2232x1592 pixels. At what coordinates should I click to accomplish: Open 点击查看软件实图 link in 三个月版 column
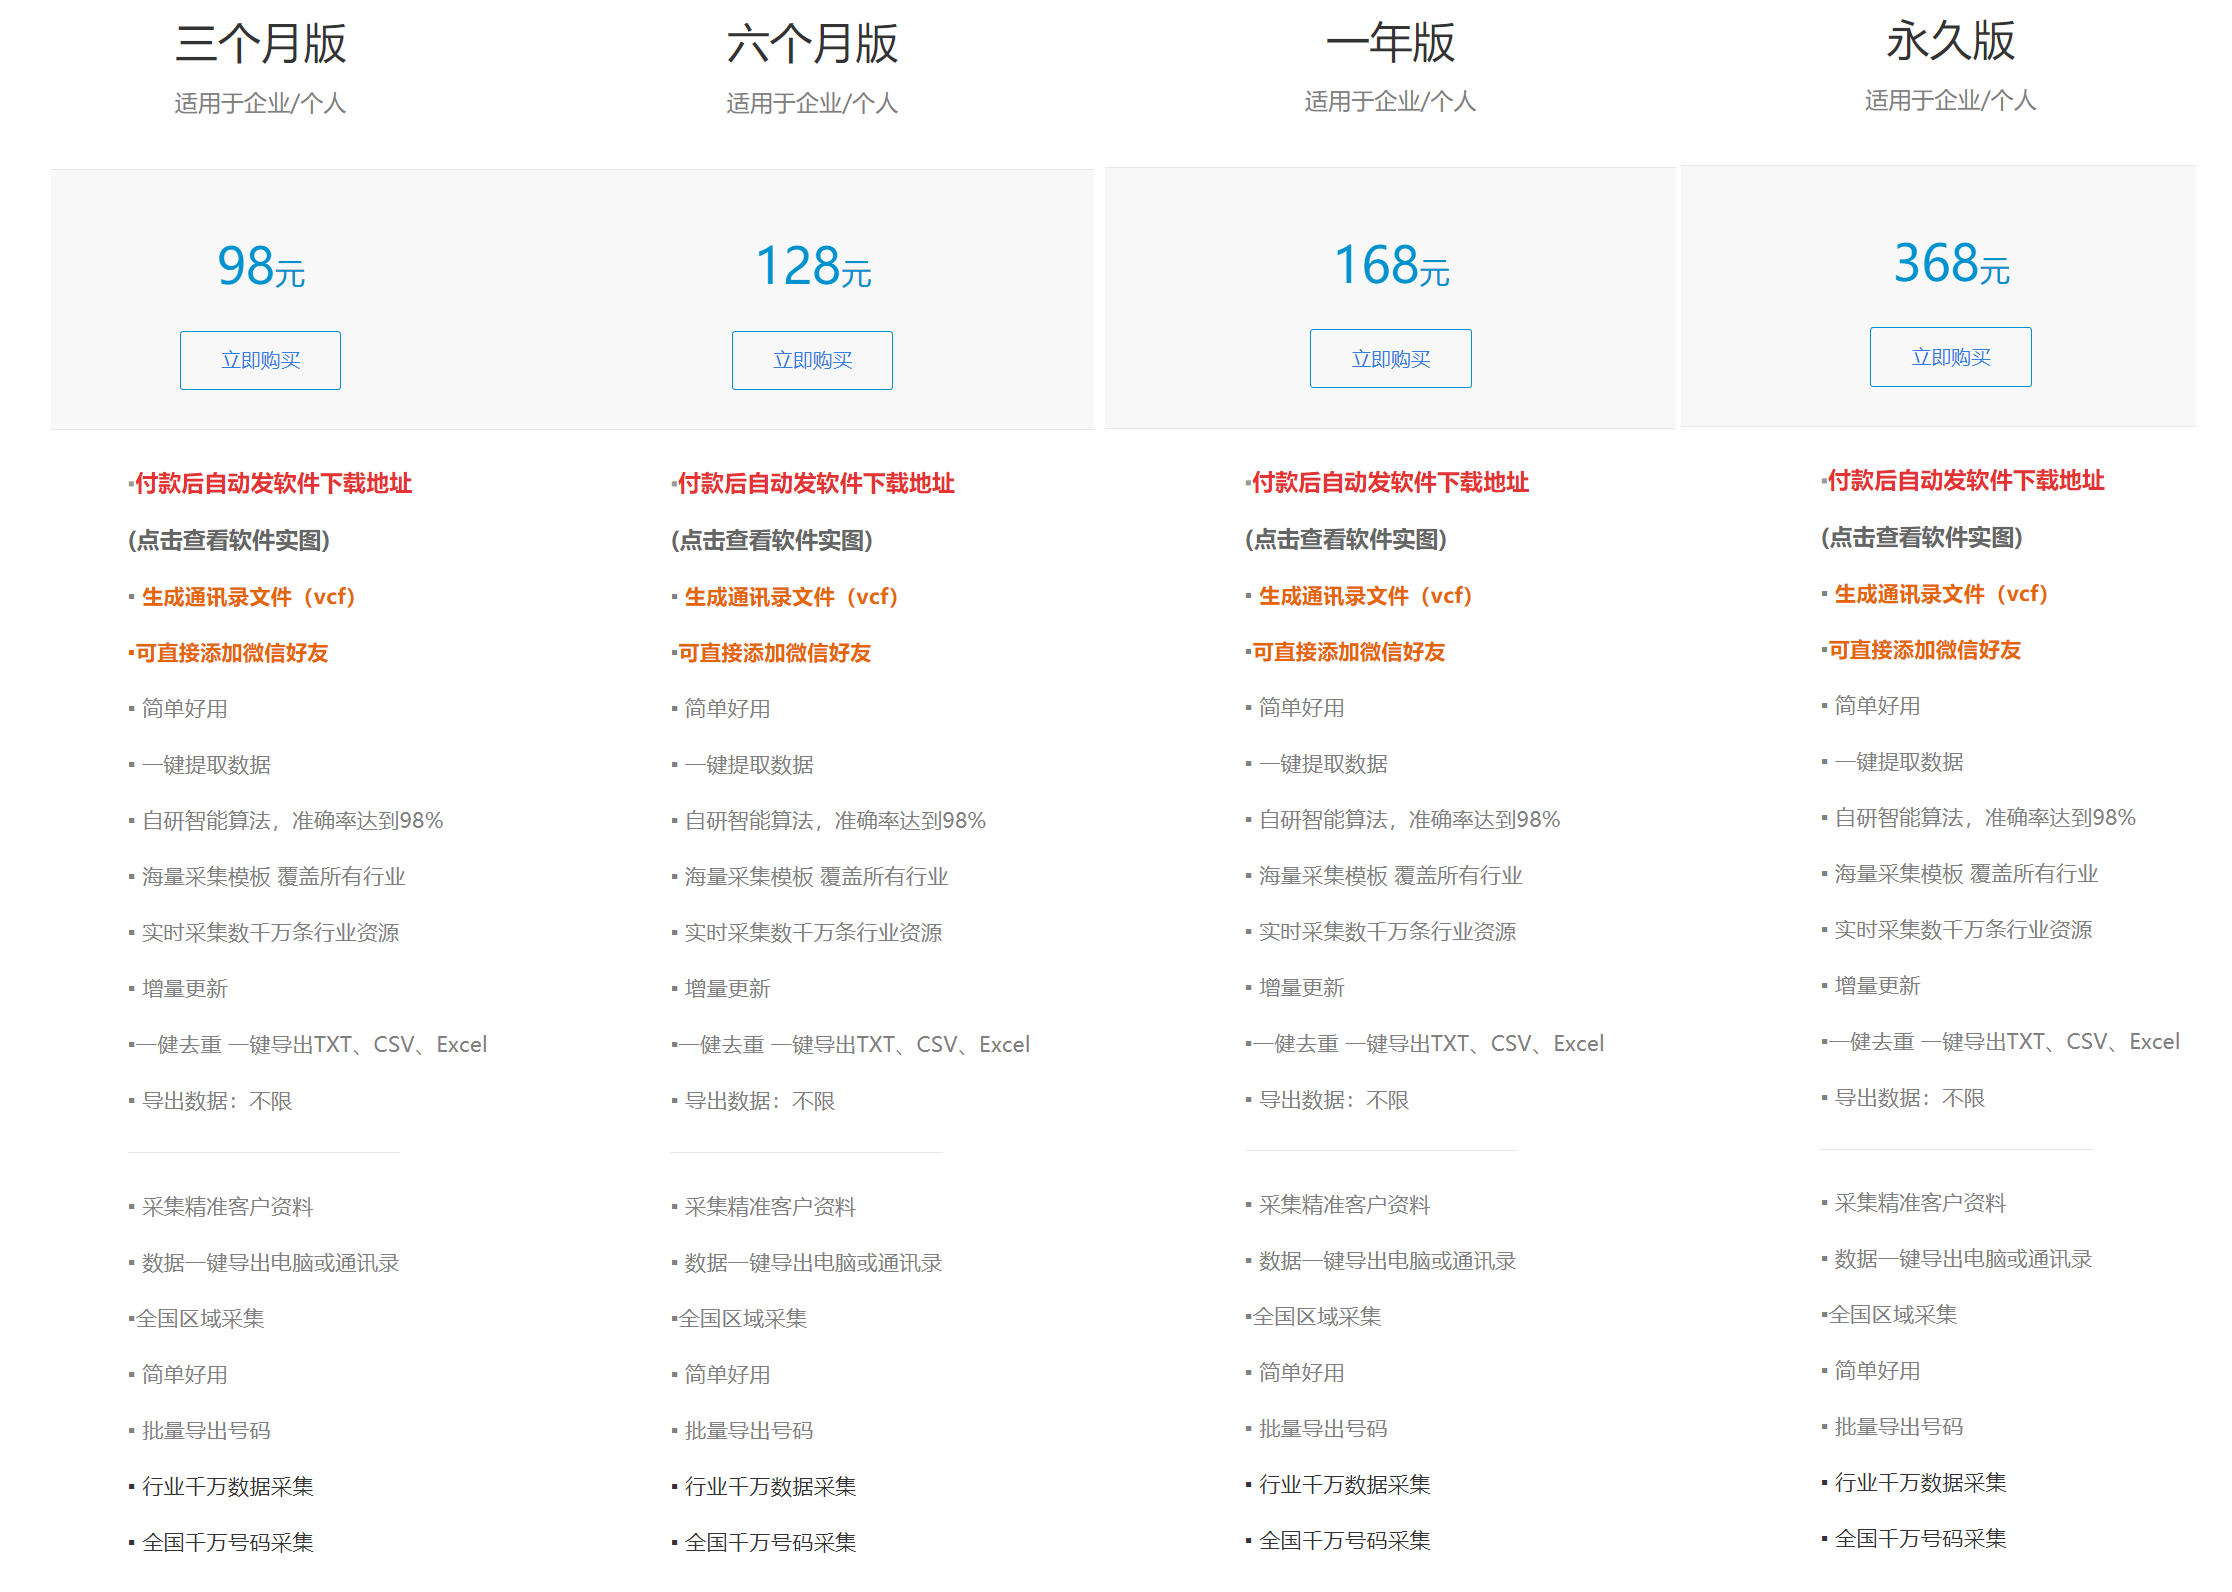coord(229,540)
